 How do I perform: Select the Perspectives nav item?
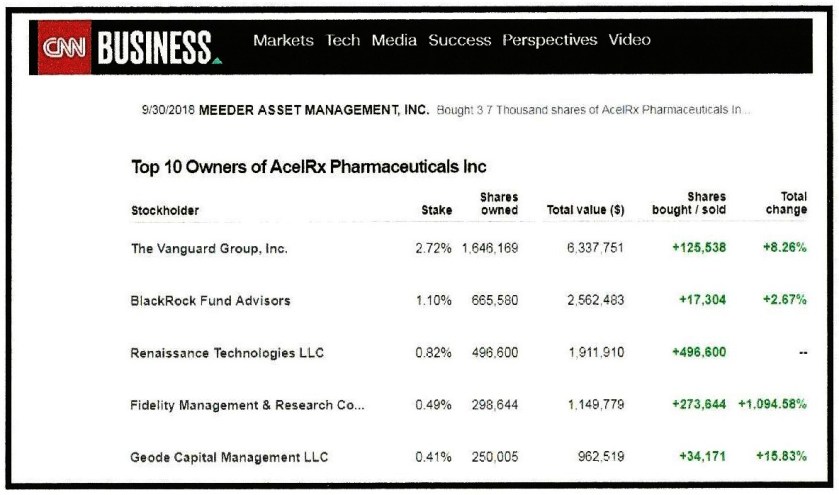point(550,41)
